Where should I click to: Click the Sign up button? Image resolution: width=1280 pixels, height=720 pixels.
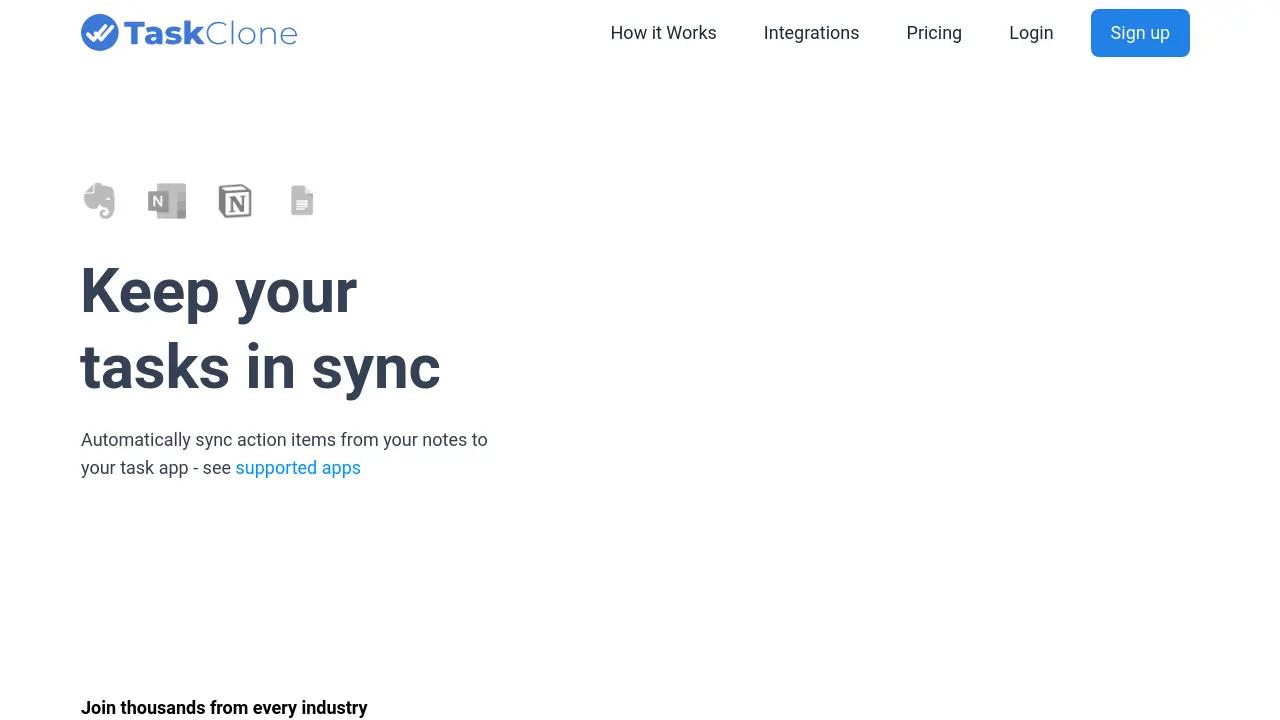pyautogui.click(x=1140, y=33)
